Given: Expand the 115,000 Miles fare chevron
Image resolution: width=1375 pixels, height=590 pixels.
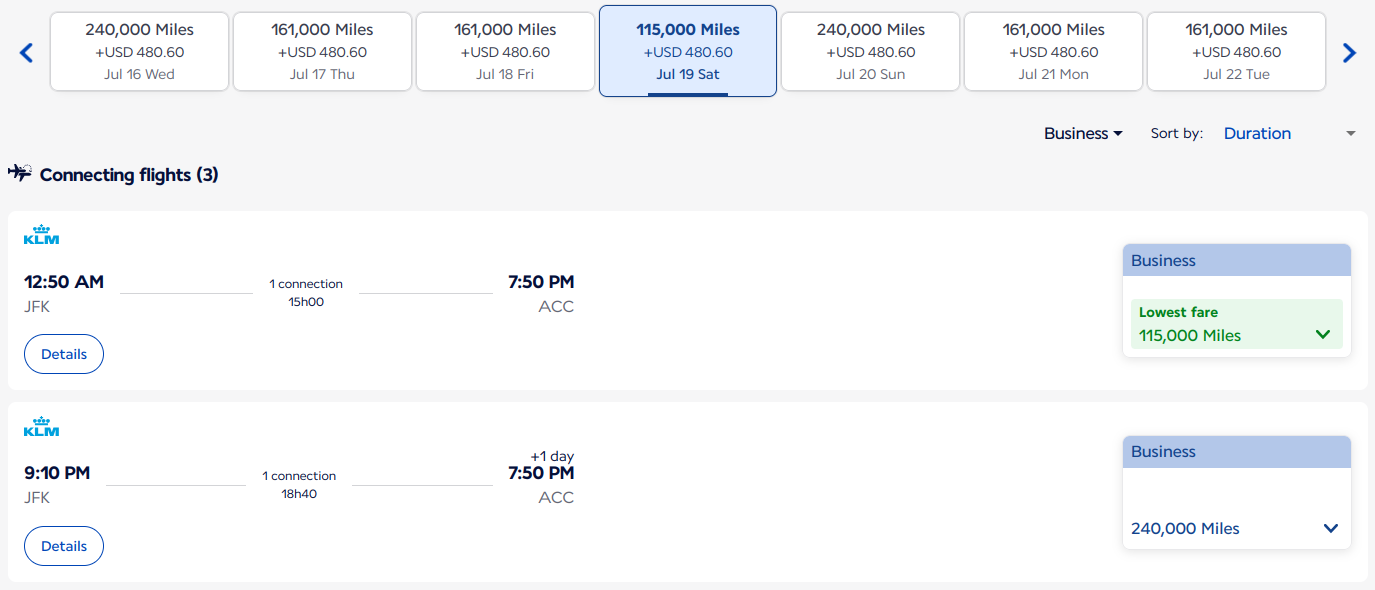Looking at the screenshot, I should point(1323,335).
